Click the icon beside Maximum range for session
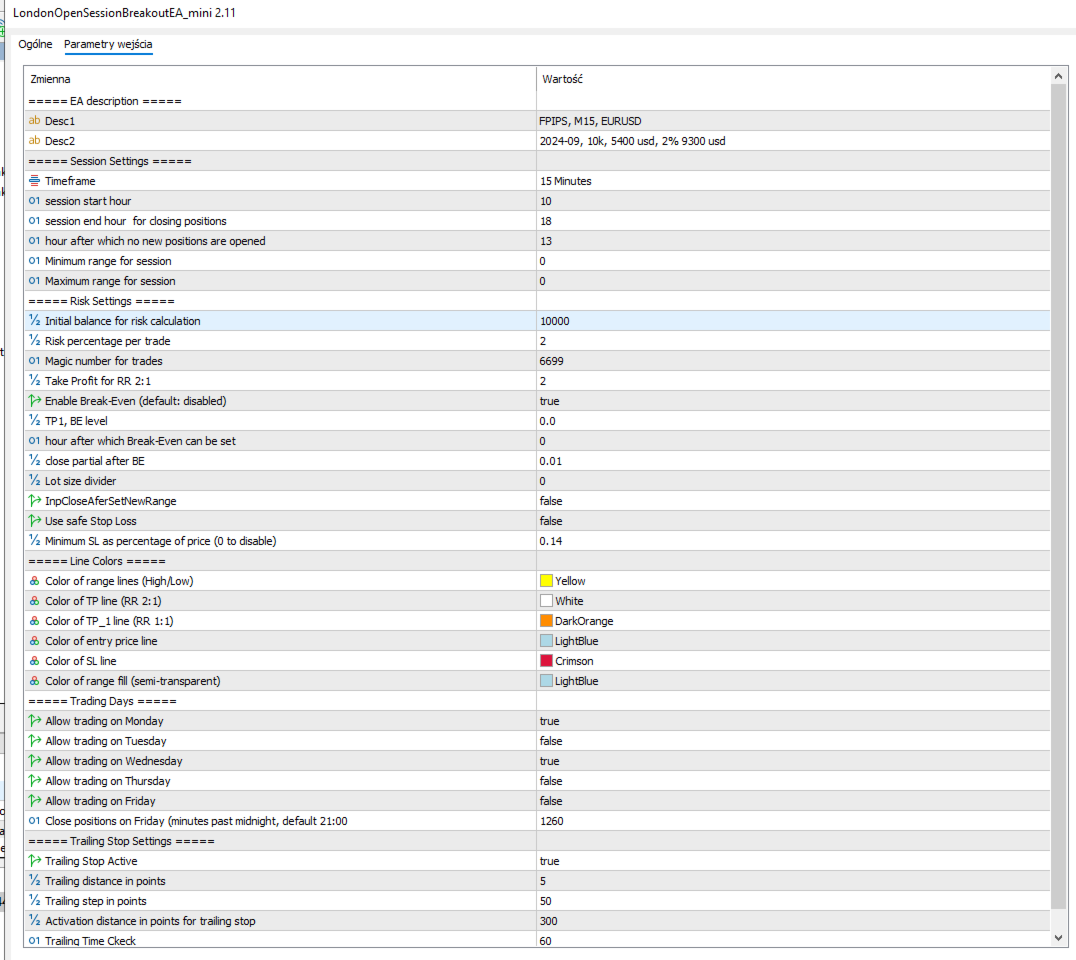Screen dimensions: 1076x960 (34, 281)
